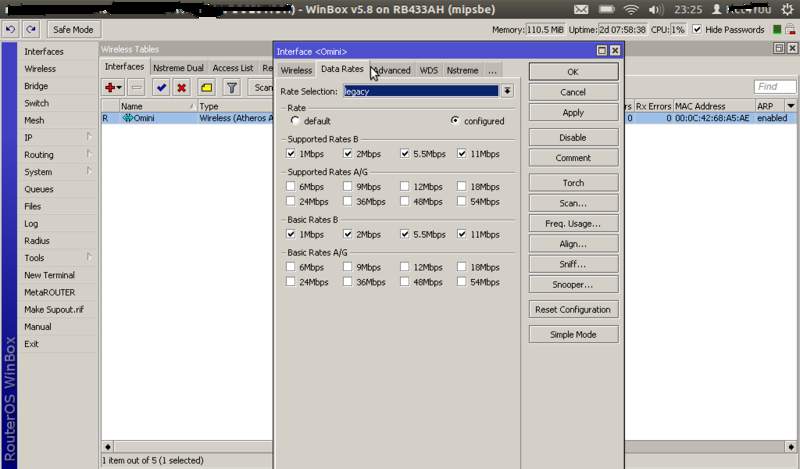This screenshot has height=469, width=800.
Task: Switch to the WDS tab
Action: 429,70
